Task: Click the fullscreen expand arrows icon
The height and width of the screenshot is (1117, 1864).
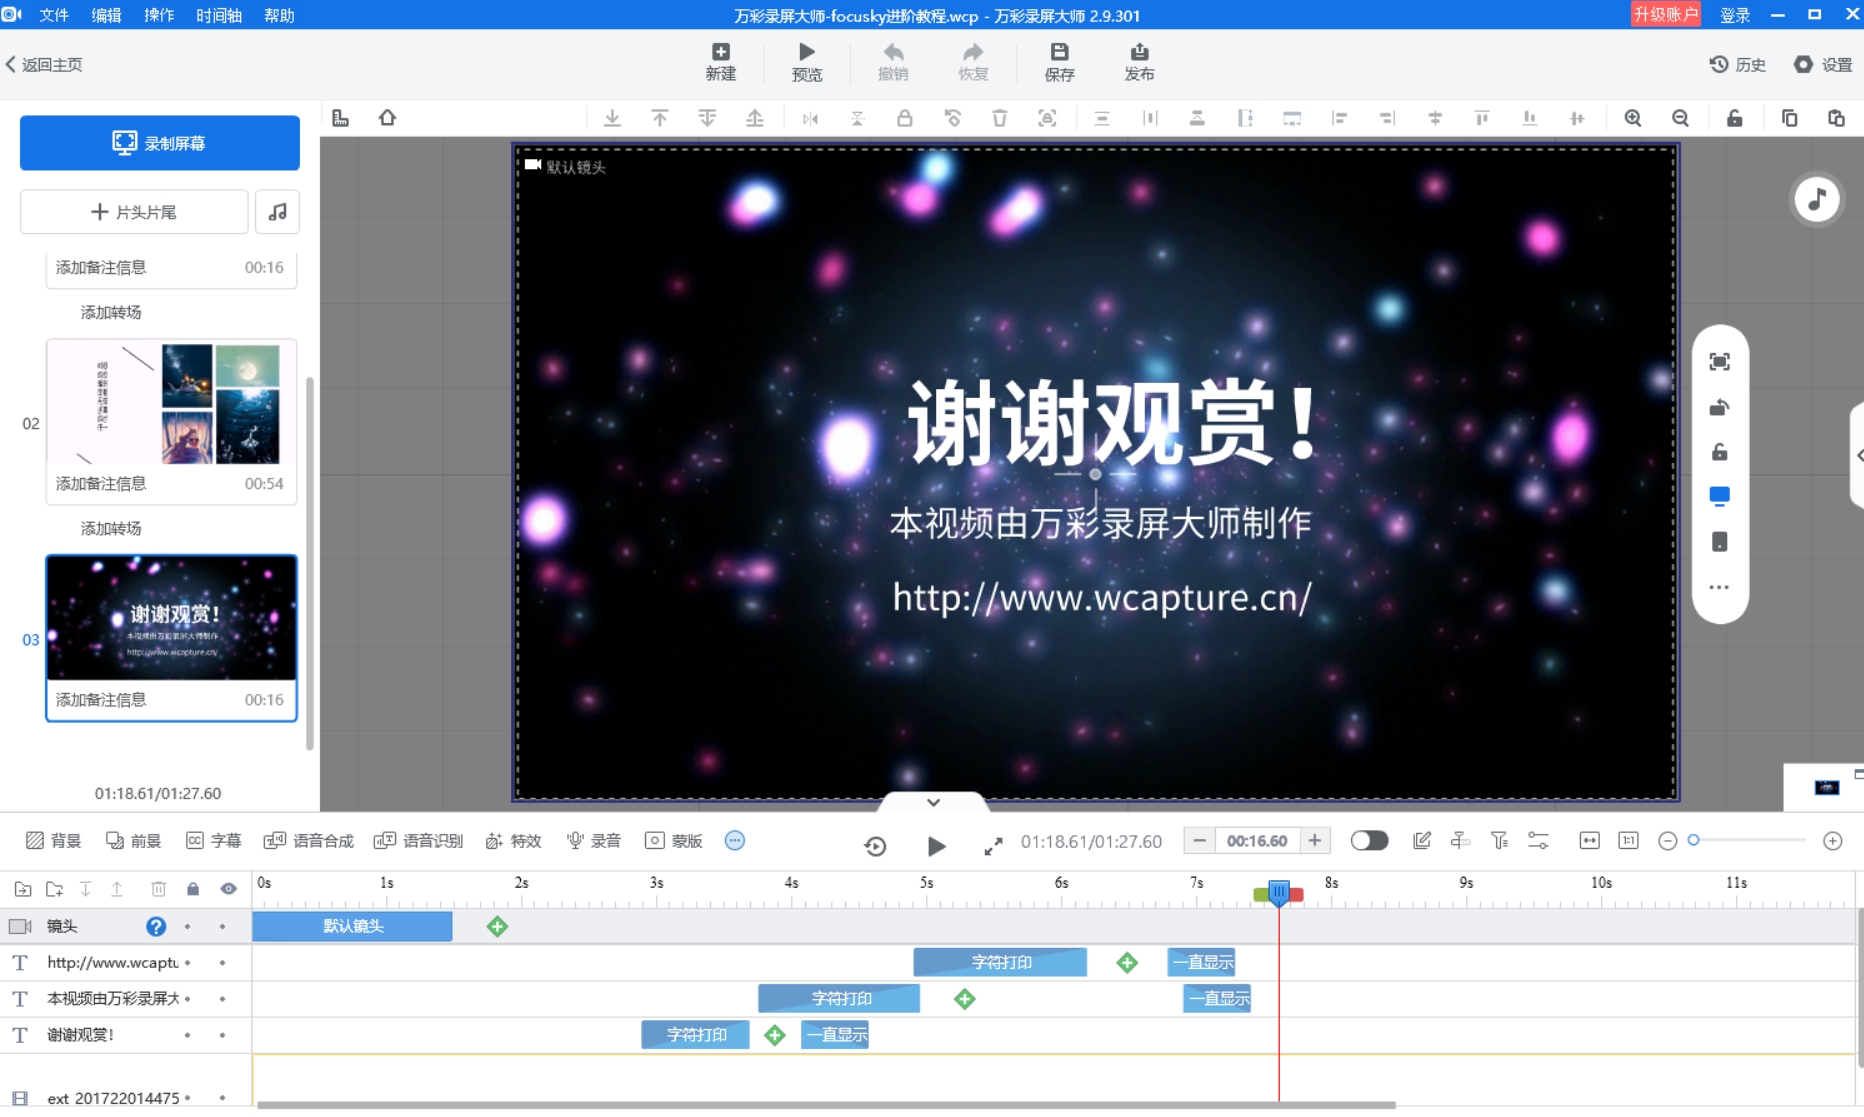Action: tap(993, 846)
